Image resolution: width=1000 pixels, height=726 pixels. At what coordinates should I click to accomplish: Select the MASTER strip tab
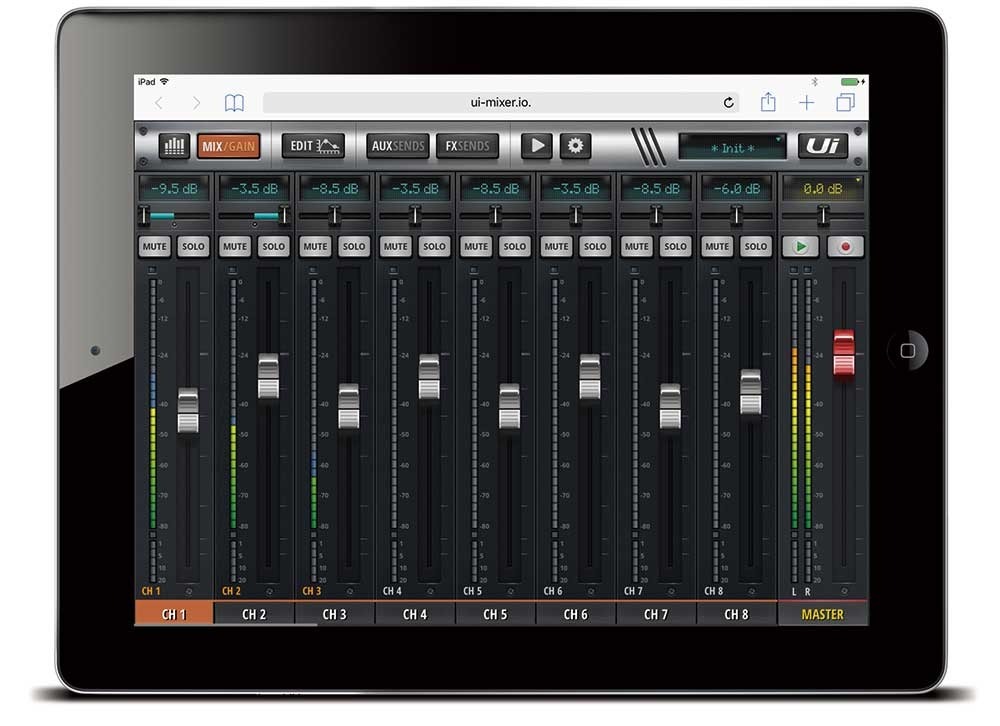click(x=823, y=613)
